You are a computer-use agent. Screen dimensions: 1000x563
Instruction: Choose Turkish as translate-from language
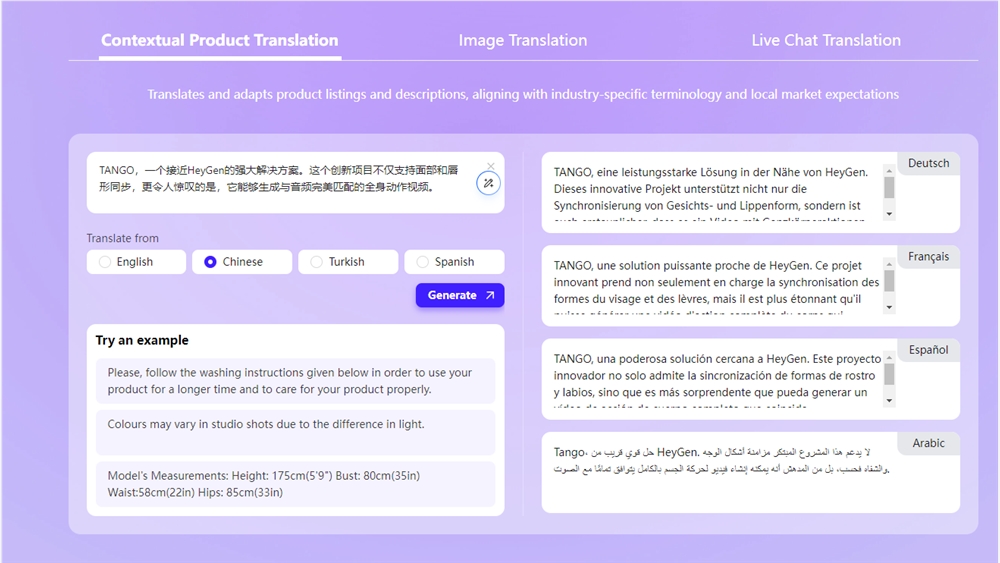point(348,262)
